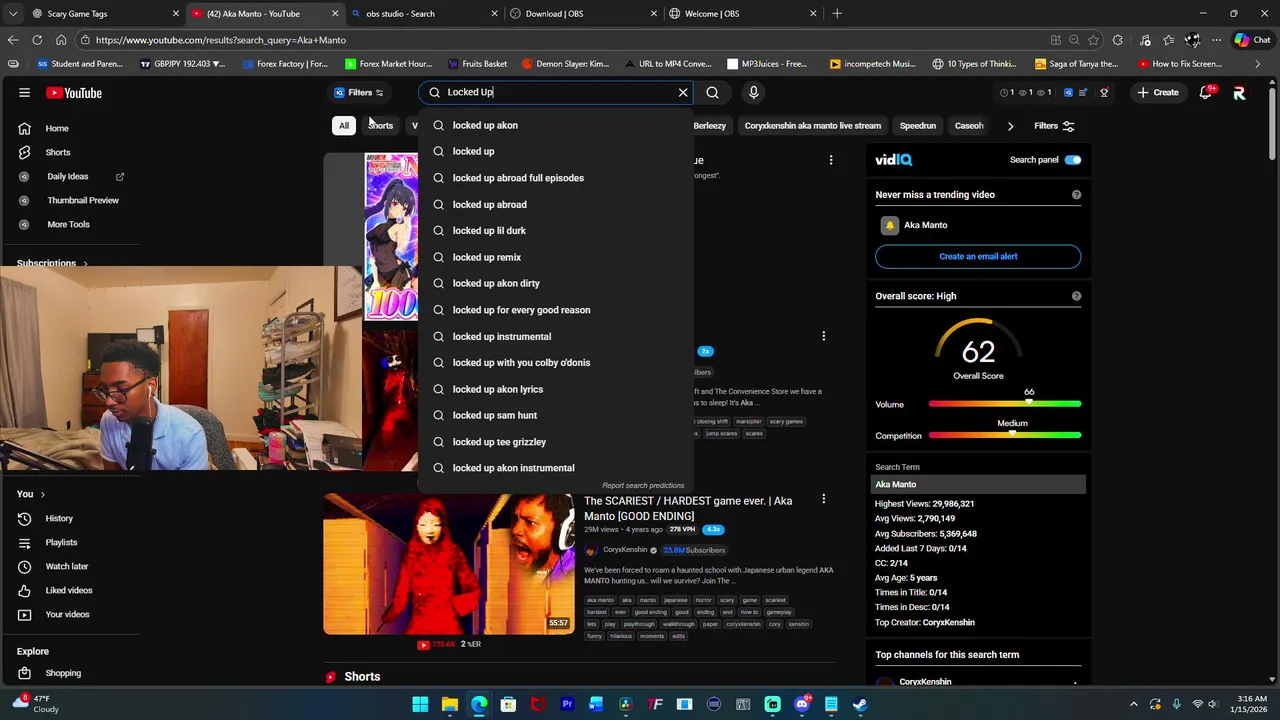Viewport: 1280px width, 720px height.
Task: Open the account avatar menu
Action: click(1239, 92)
